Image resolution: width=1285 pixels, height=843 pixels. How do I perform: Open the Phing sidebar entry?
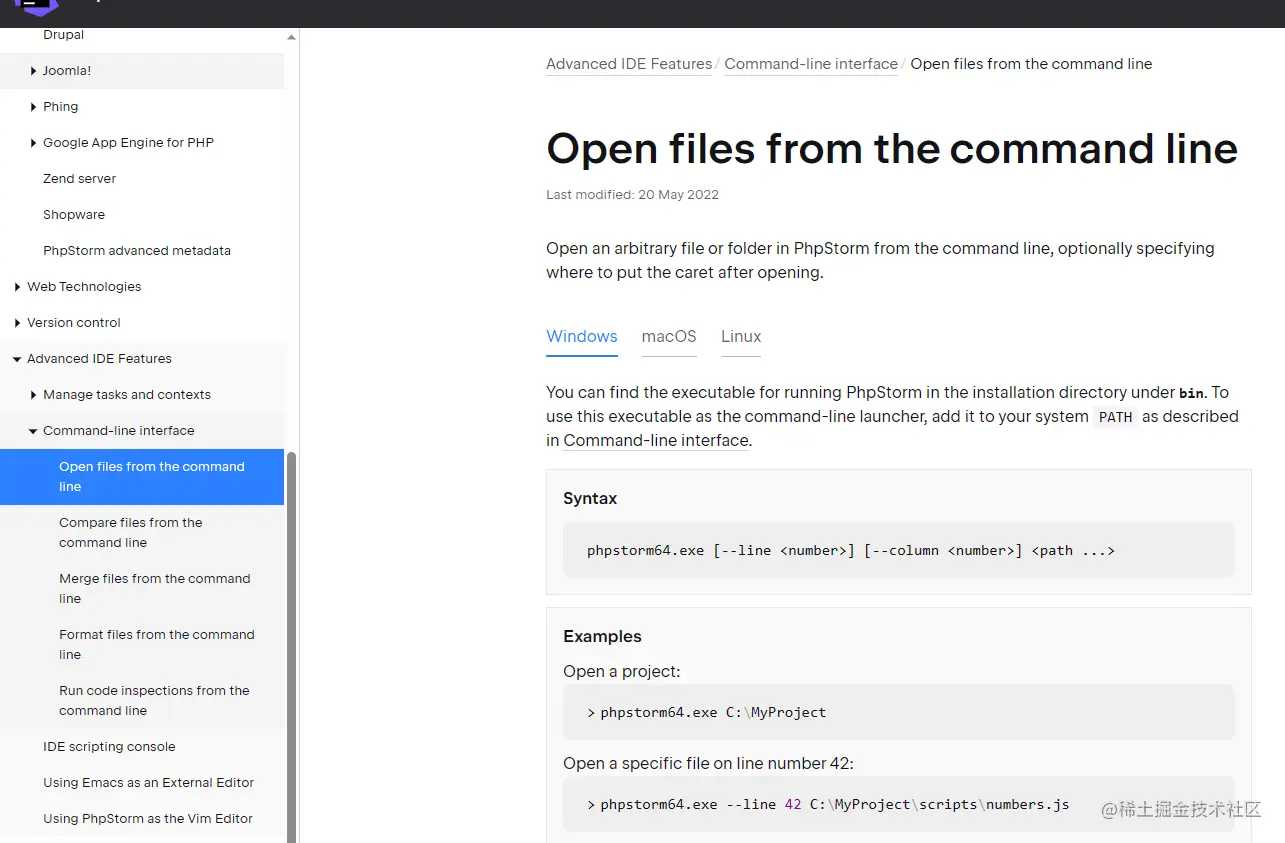click(60, 107)
